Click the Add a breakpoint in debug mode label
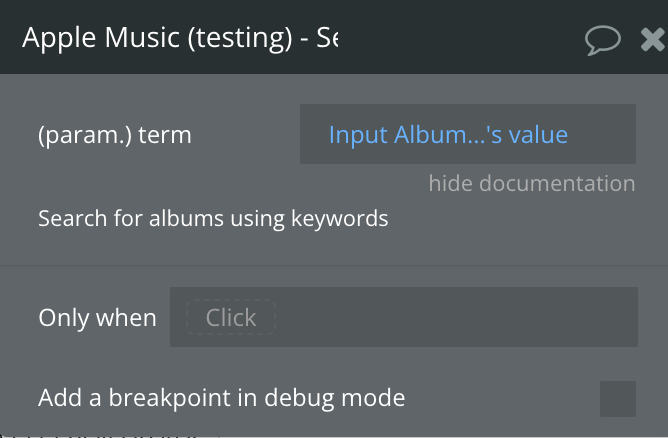The height and width of the screenshot is (438, 668). point(222,398)
